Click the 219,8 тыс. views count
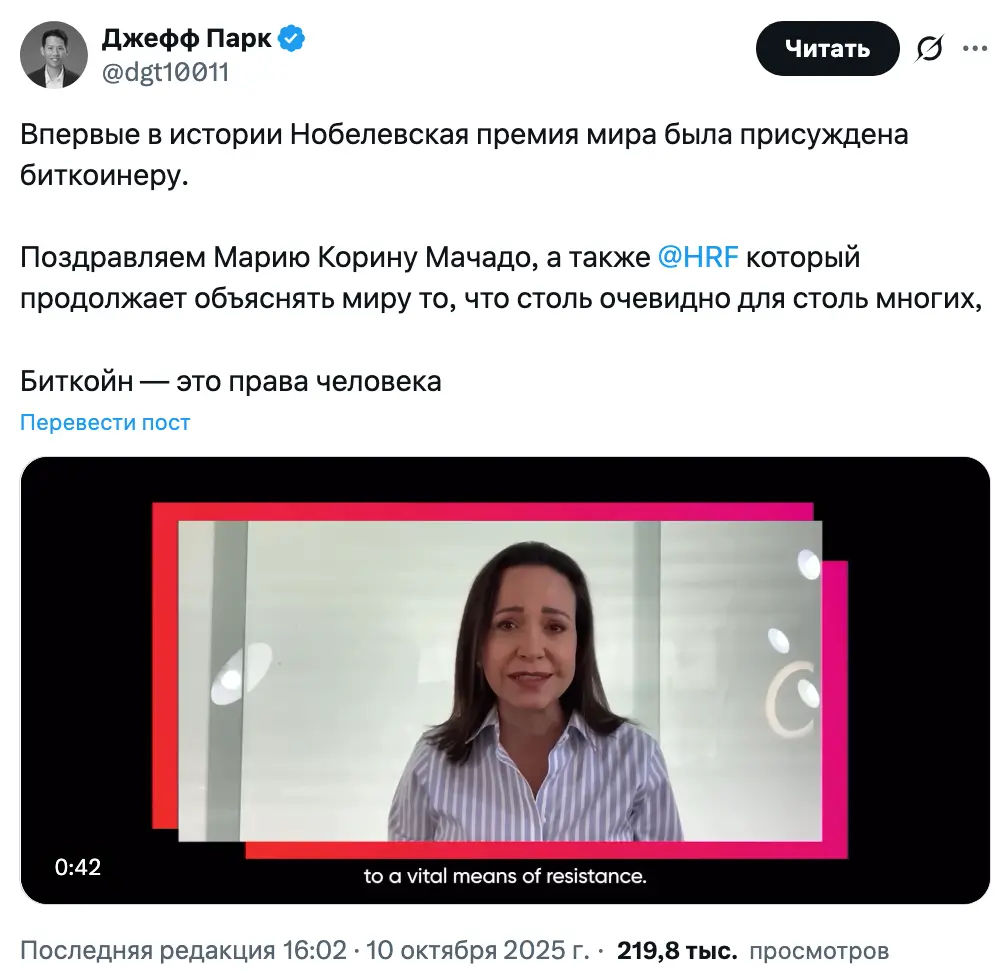The image size is (1008, 978). point(677,950)
